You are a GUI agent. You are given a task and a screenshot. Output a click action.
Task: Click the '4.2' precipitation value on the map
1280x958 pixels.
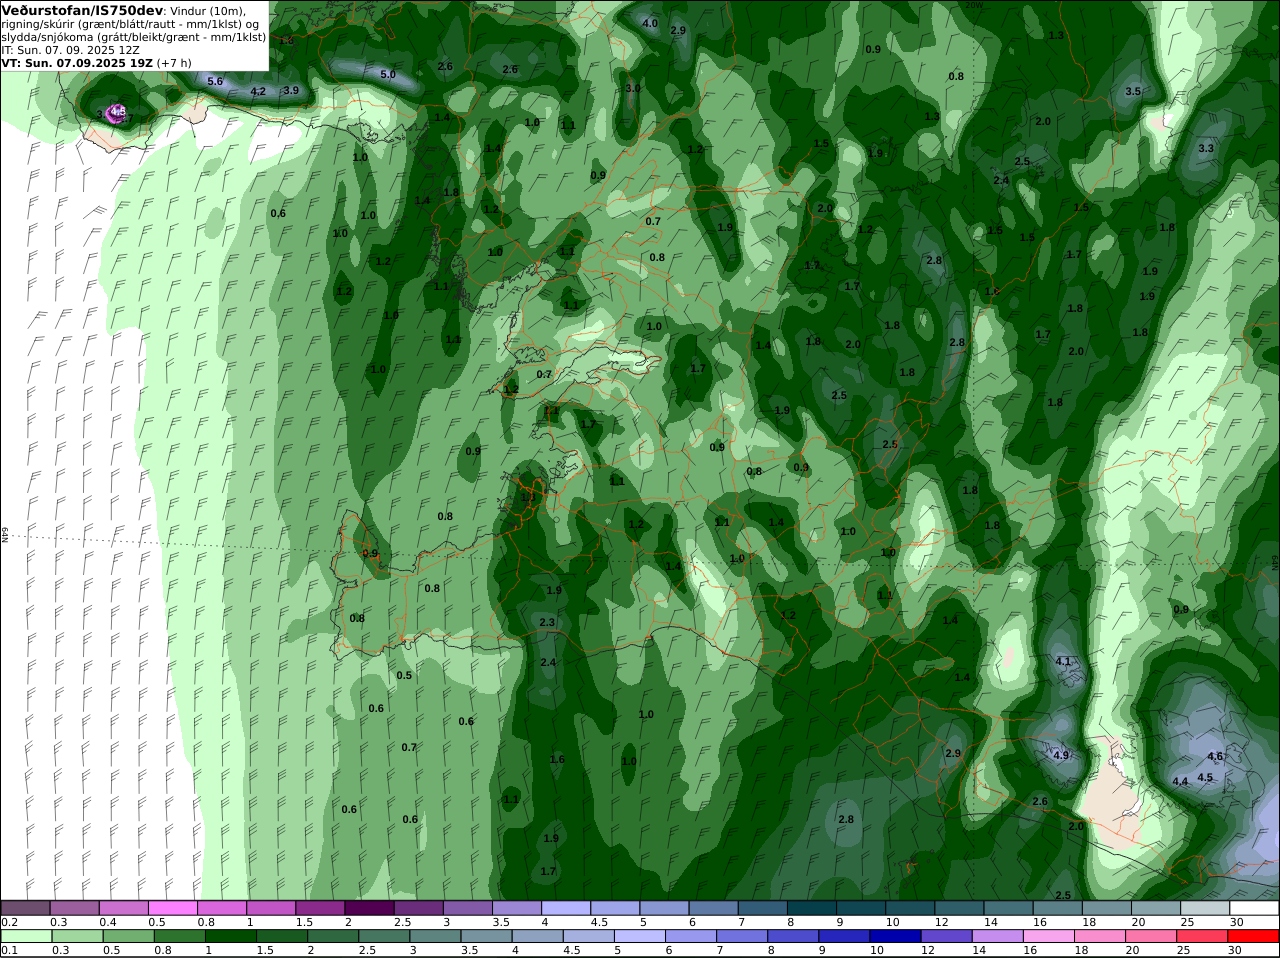(258, 91)
